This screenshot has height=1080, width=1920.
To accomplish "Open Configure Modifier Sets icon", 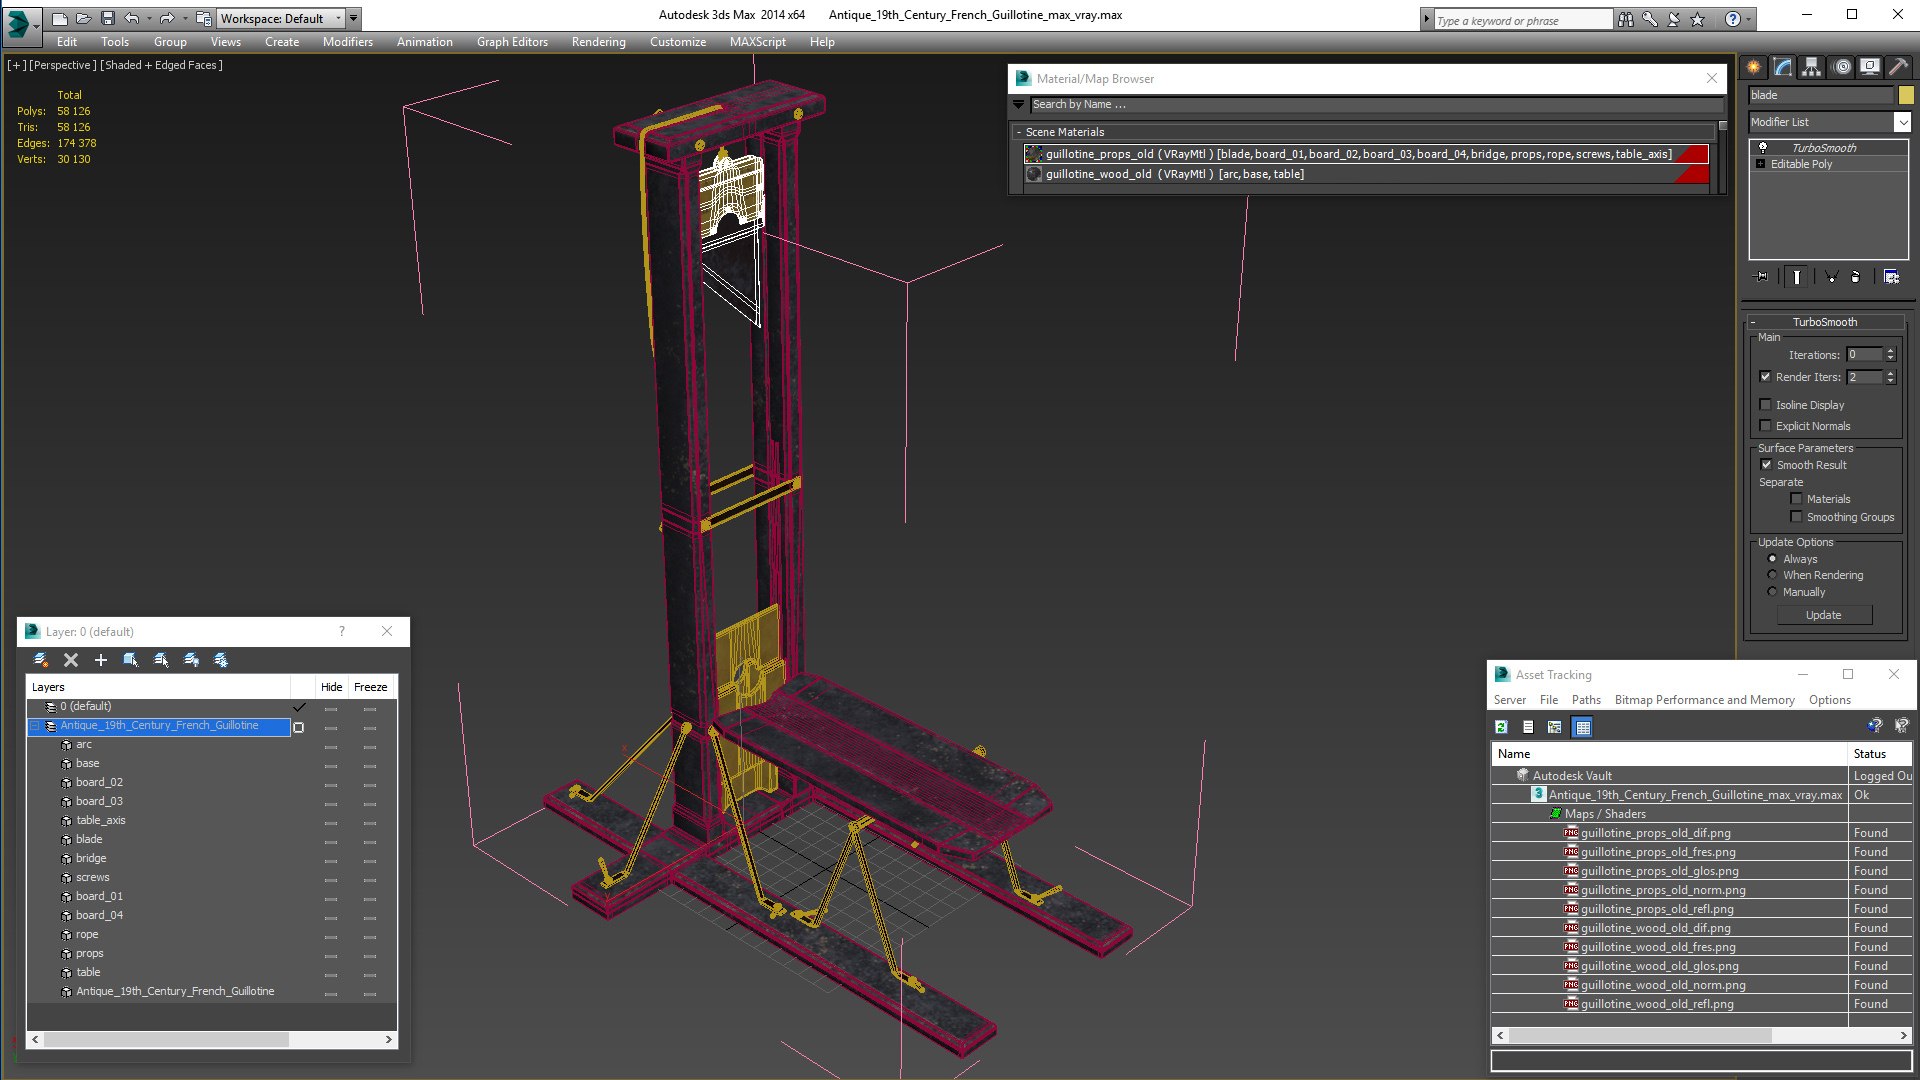I will click(x=1891, y=277).
